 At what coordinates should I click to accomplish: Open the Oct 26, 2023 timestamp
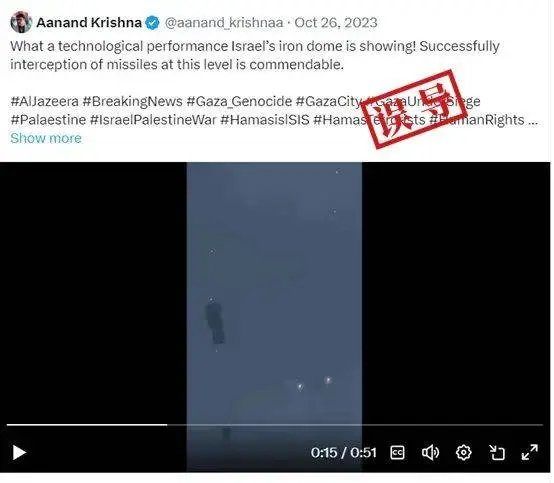336,23
